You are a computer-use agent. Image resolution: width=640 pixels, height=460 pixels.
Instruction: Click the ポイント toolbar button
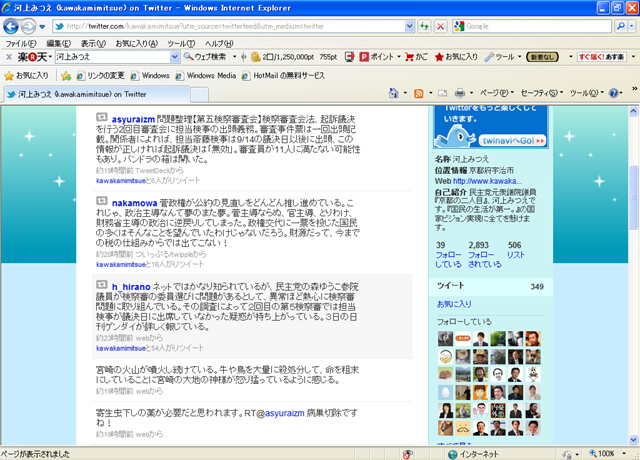coord(377,57)
